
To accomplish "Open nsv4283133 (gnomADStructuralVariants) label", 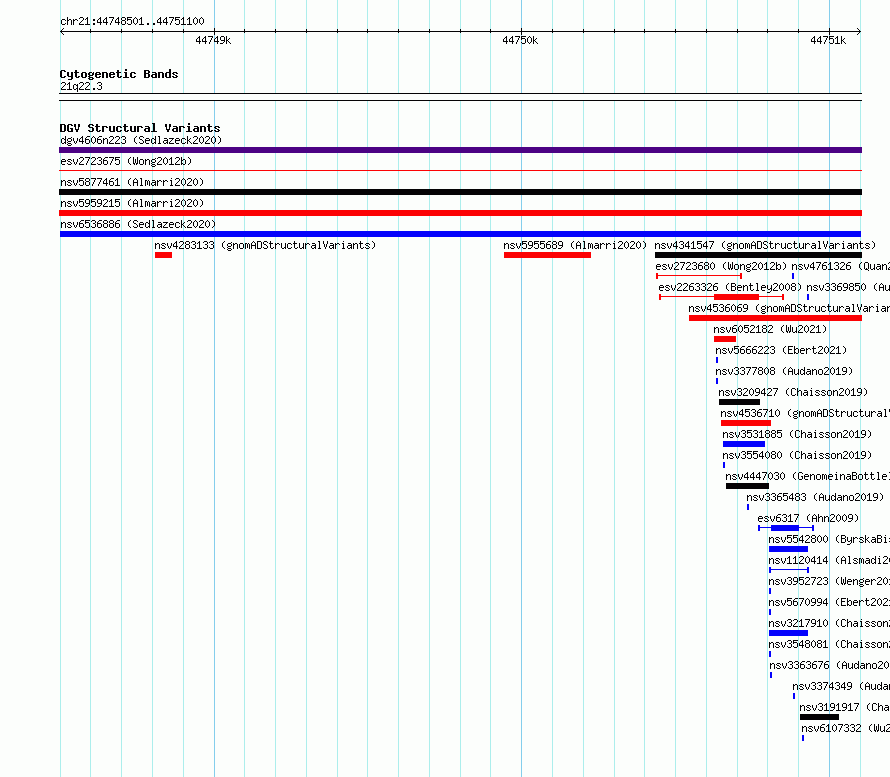I will pos(265,245).
